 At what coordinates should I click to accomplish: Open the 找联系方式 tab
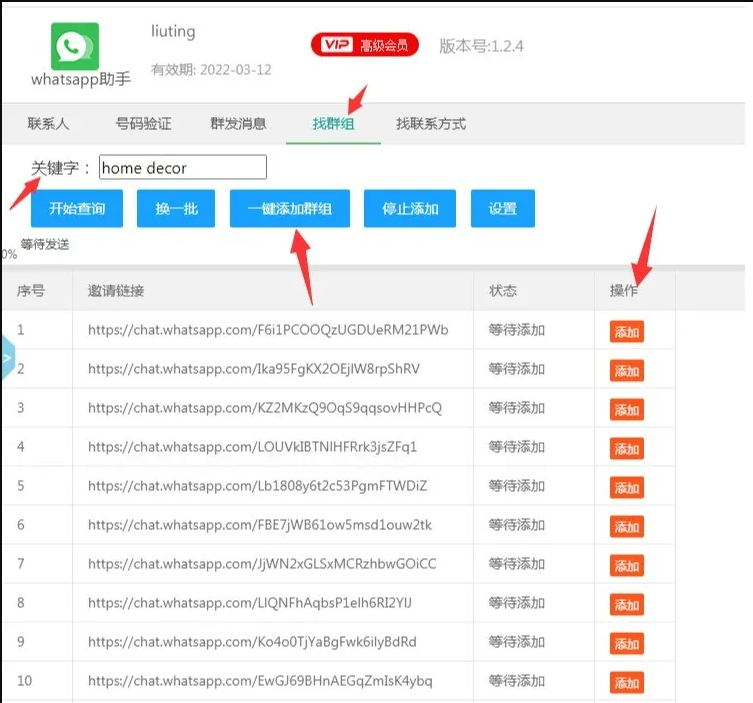(x=431, y=124)
